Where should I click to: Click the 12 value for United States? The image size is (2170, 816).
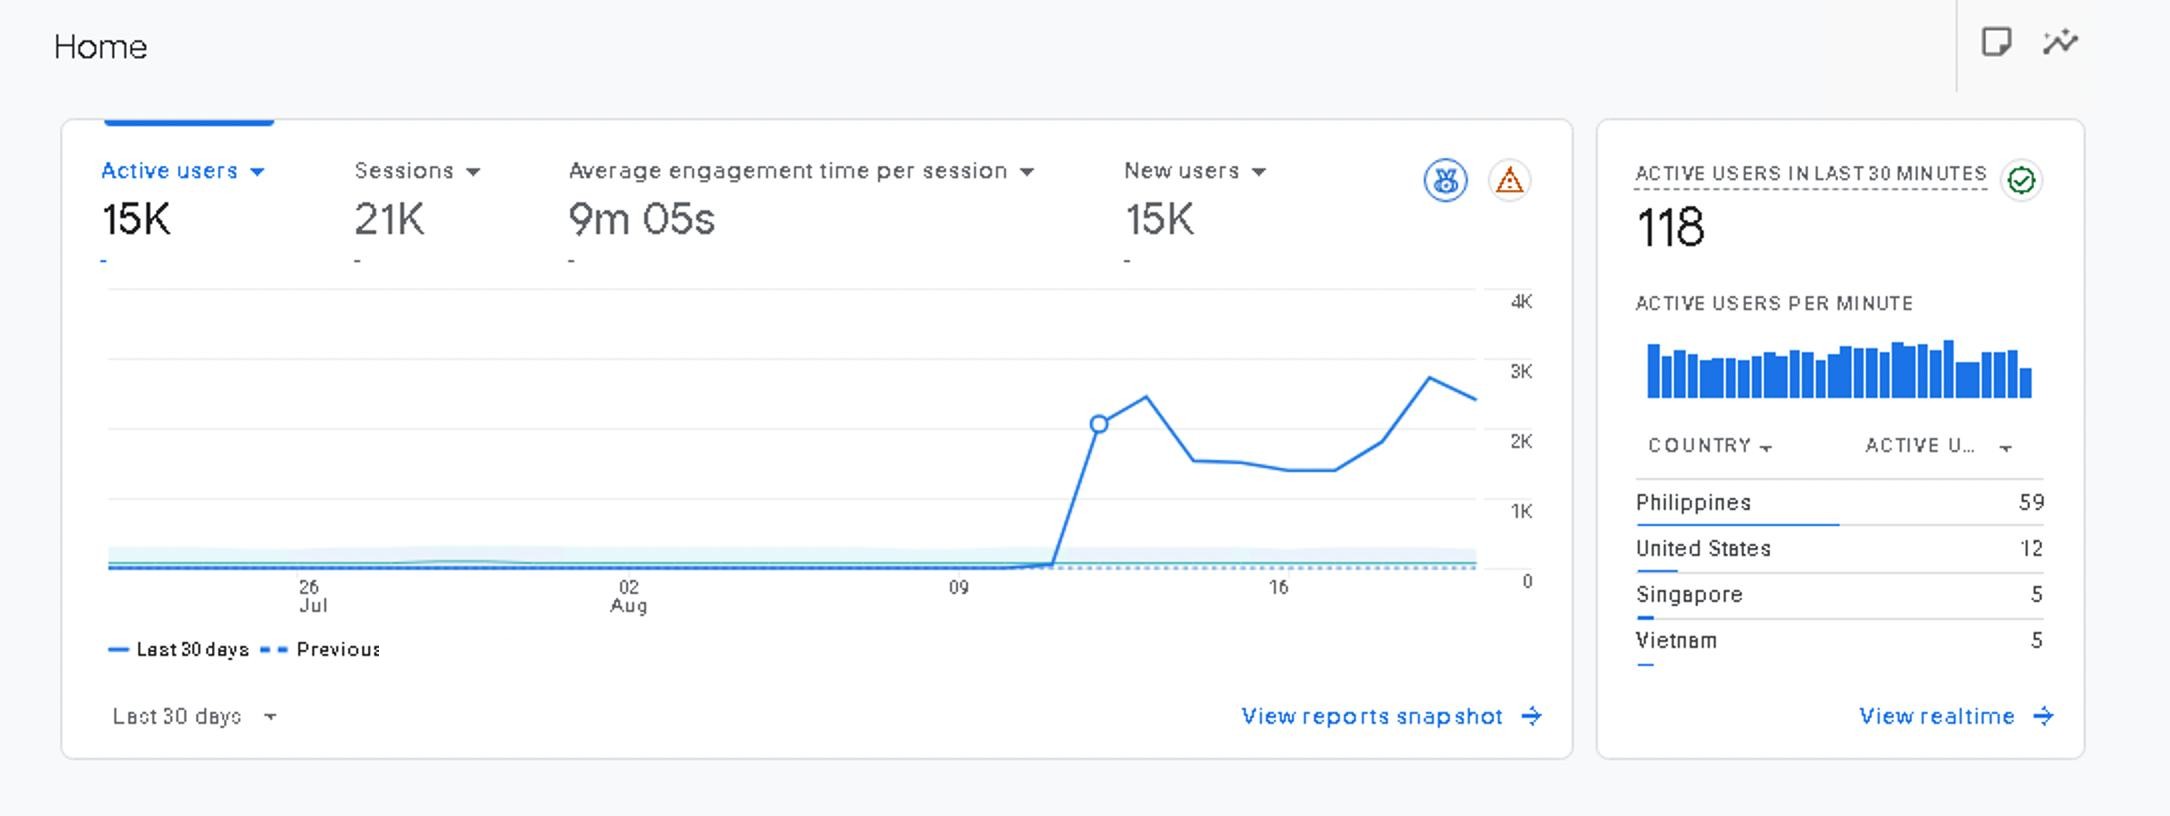(x=2031, y=548)
